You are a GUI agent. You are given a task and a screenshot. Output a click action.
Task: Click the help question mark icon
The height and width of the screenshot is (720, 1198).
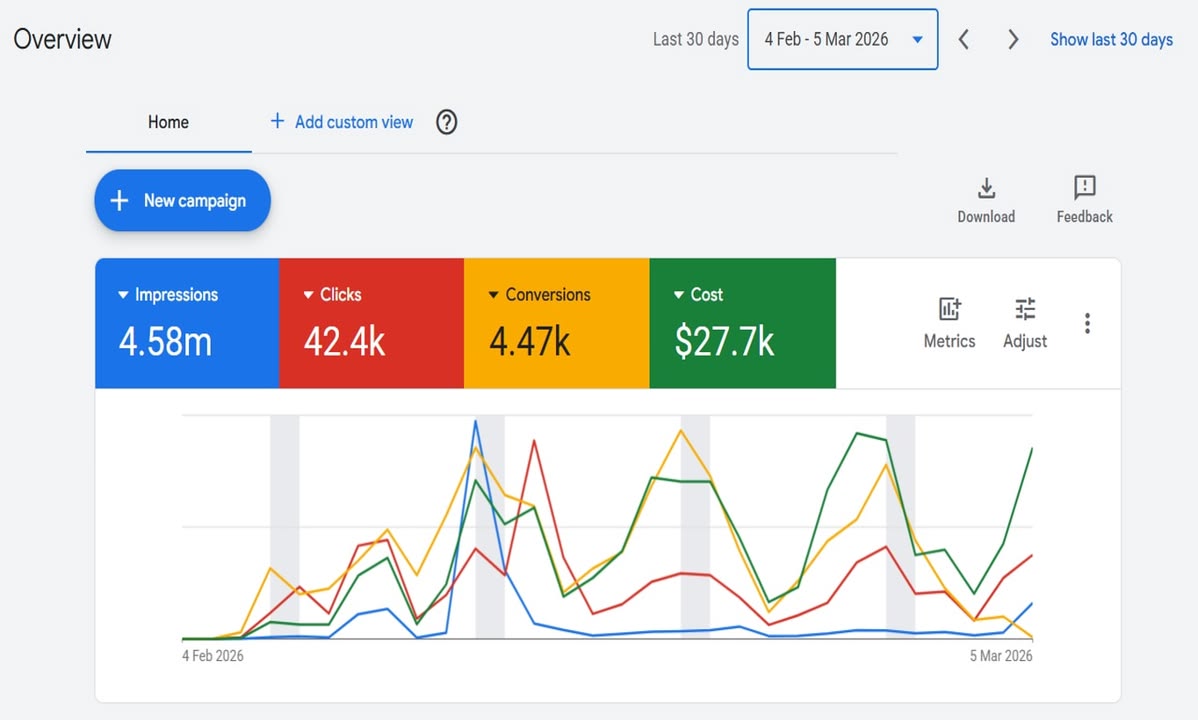coord(447,122)
